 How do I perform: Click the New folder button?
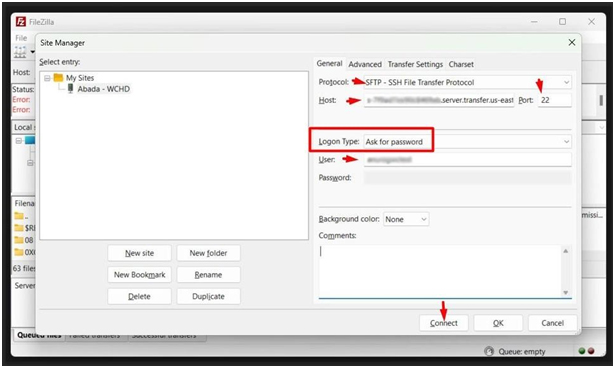[208, 253]
